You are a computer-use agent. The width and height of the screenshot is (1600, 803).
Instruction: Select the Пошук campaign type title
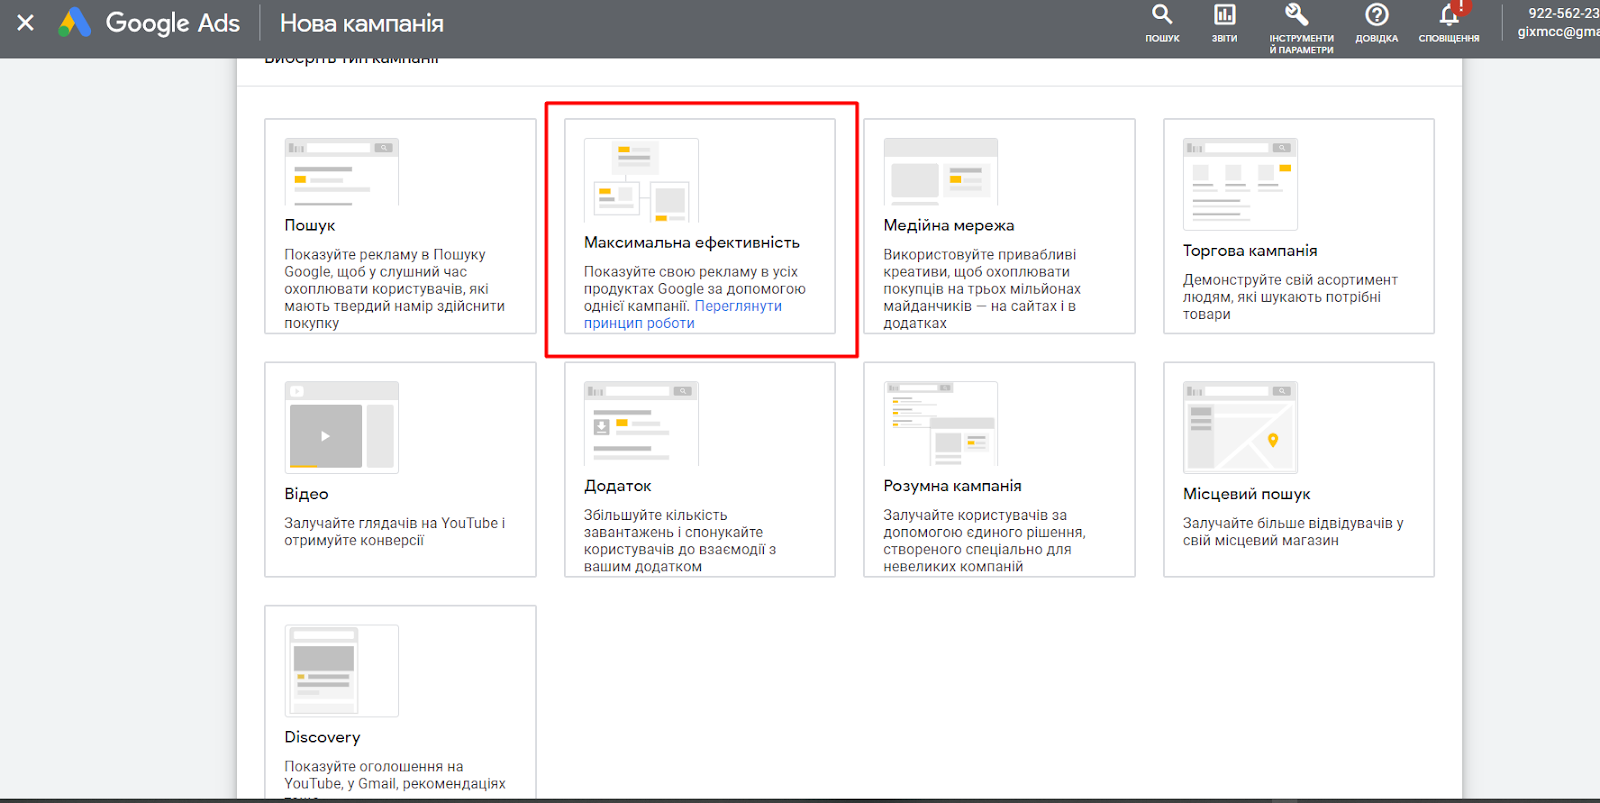click(x=310, y=225)
